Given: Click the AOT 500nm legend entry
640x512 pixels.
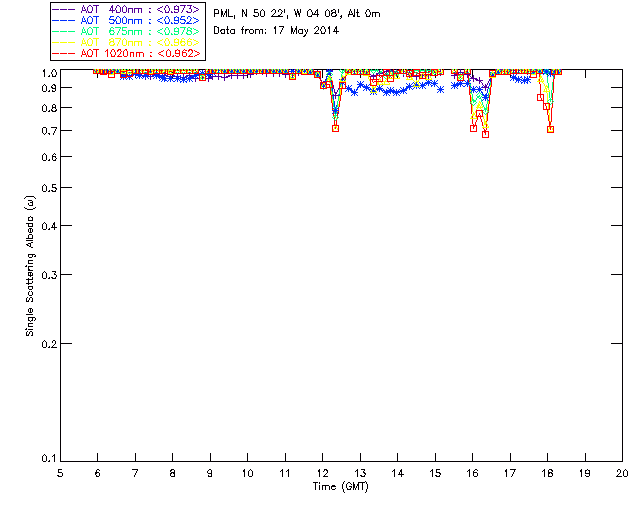Looking at the screenshot, I should tap(126, 20).
